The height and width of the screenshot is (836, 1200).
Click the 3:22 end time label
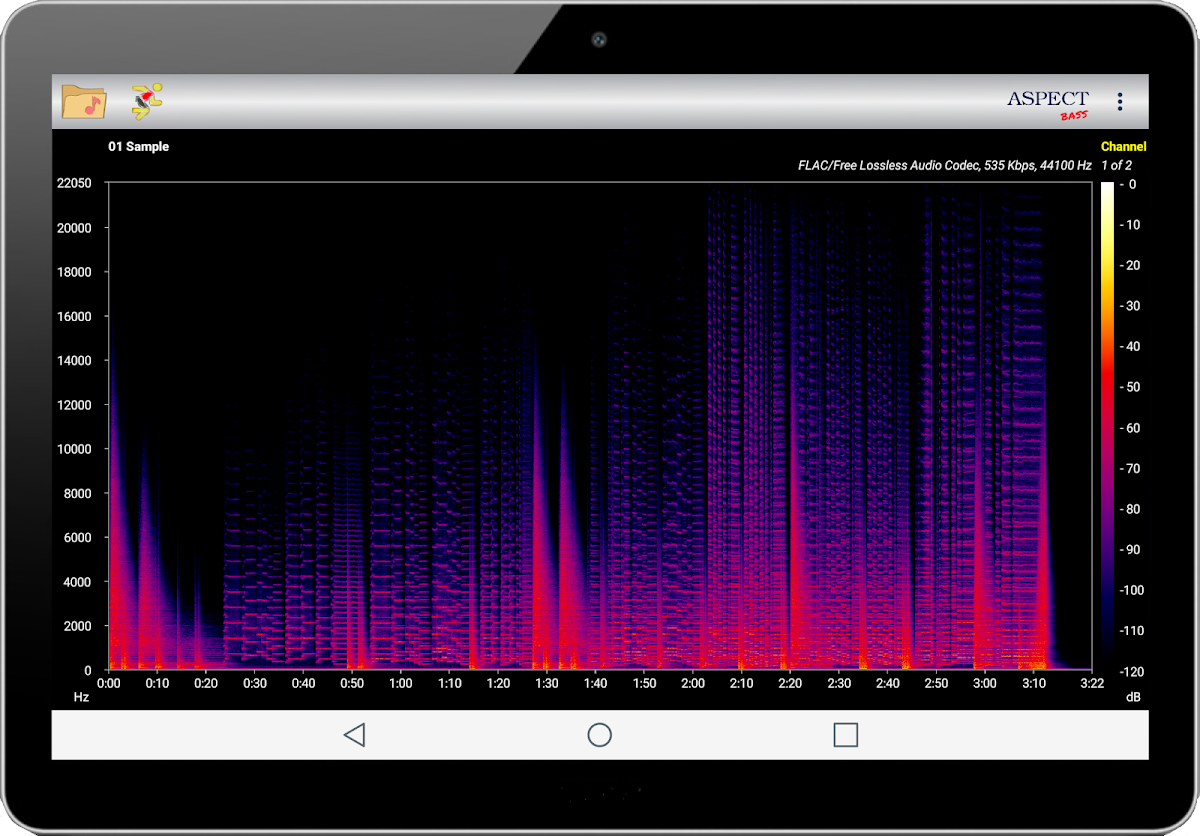[x=1092, y=683]
